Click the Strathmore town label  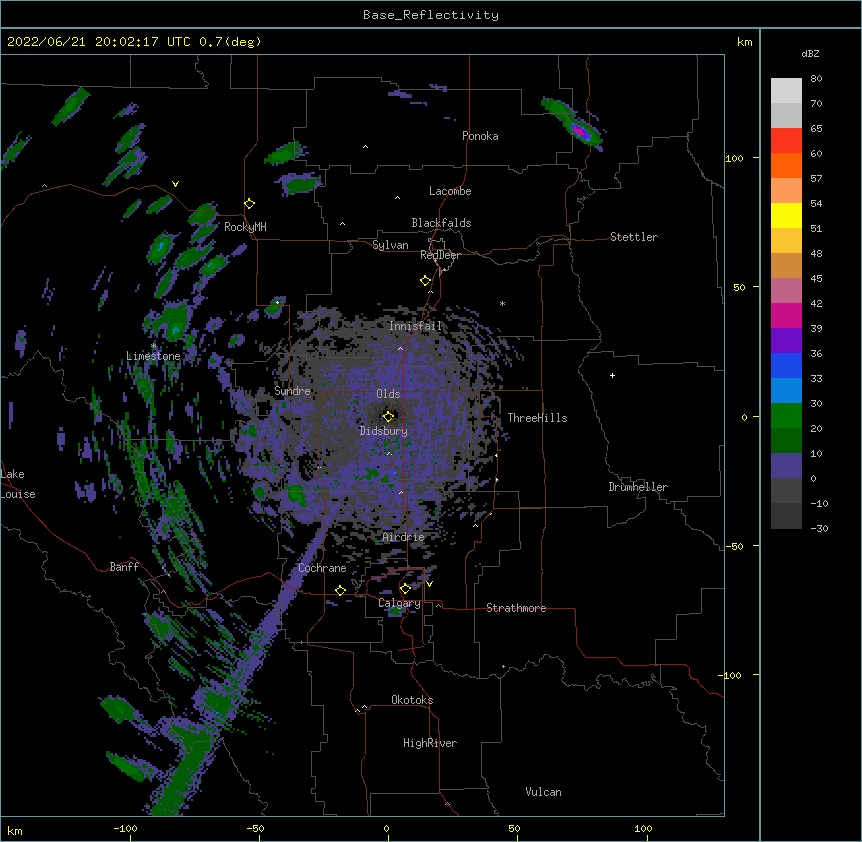pos(516,608)
